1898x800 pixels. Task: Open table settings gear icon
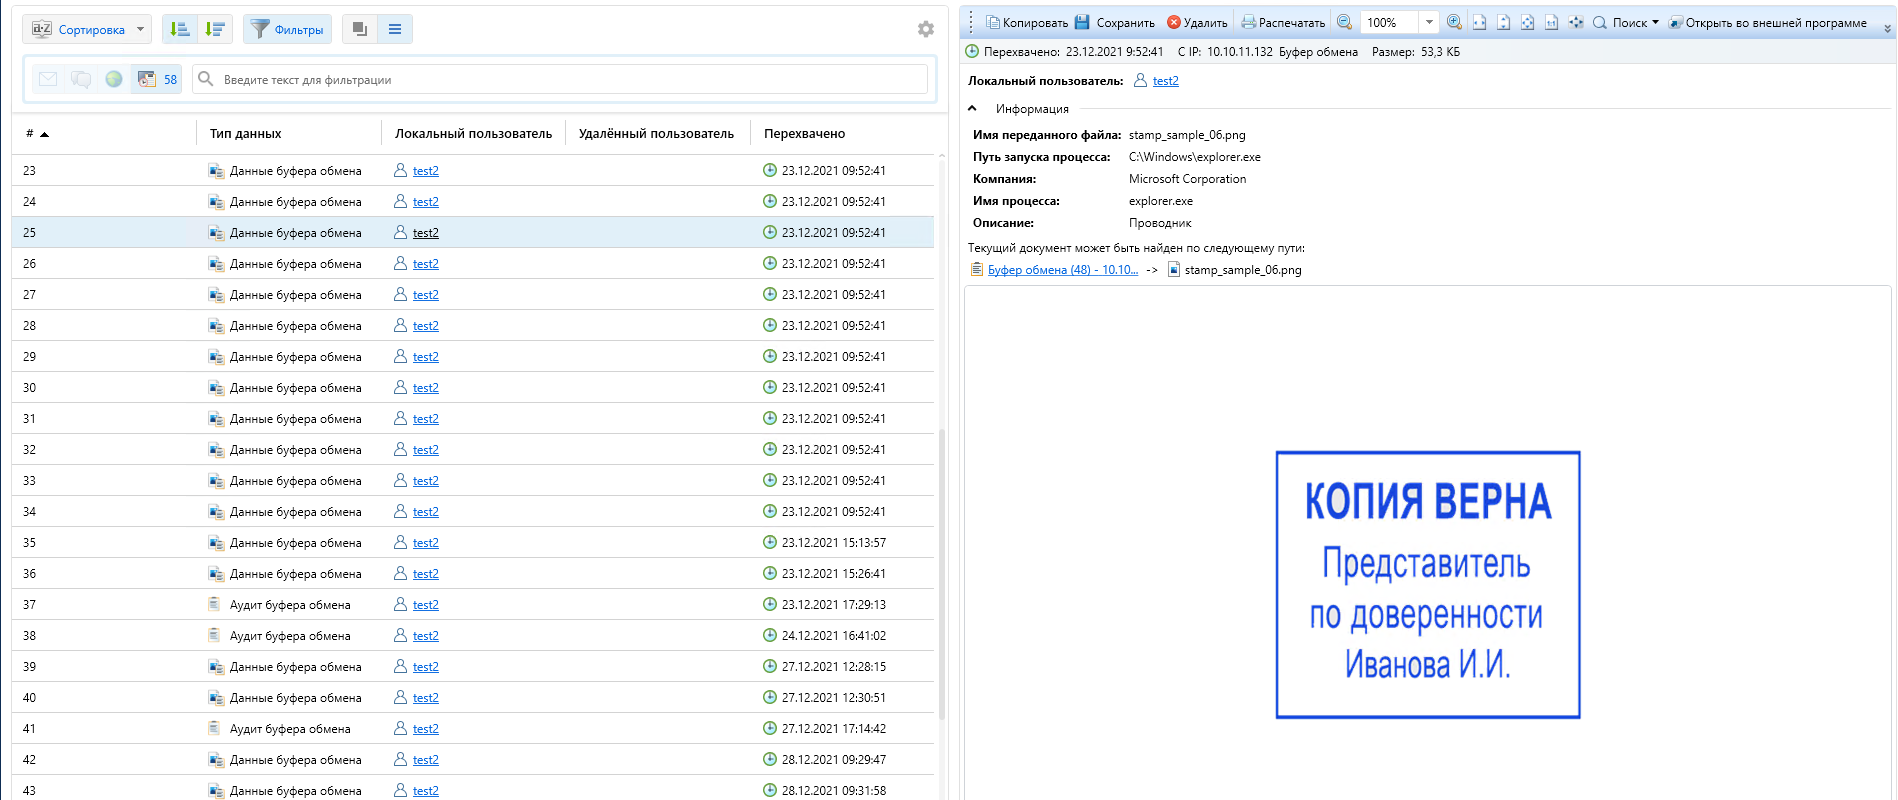[x=926, y=29]
